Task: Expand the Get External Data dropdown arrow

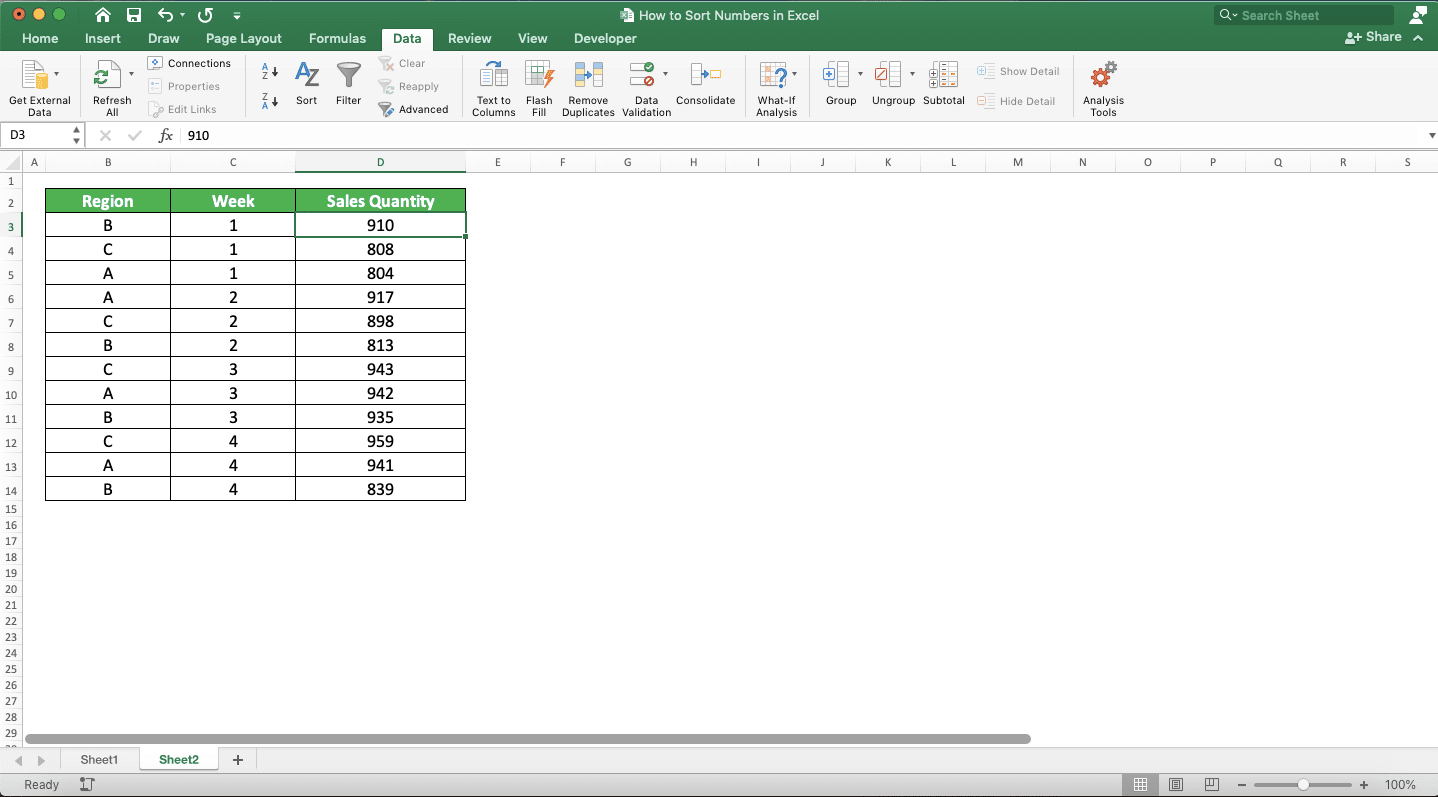Action: pyautogui.click(x=56, y=73)
